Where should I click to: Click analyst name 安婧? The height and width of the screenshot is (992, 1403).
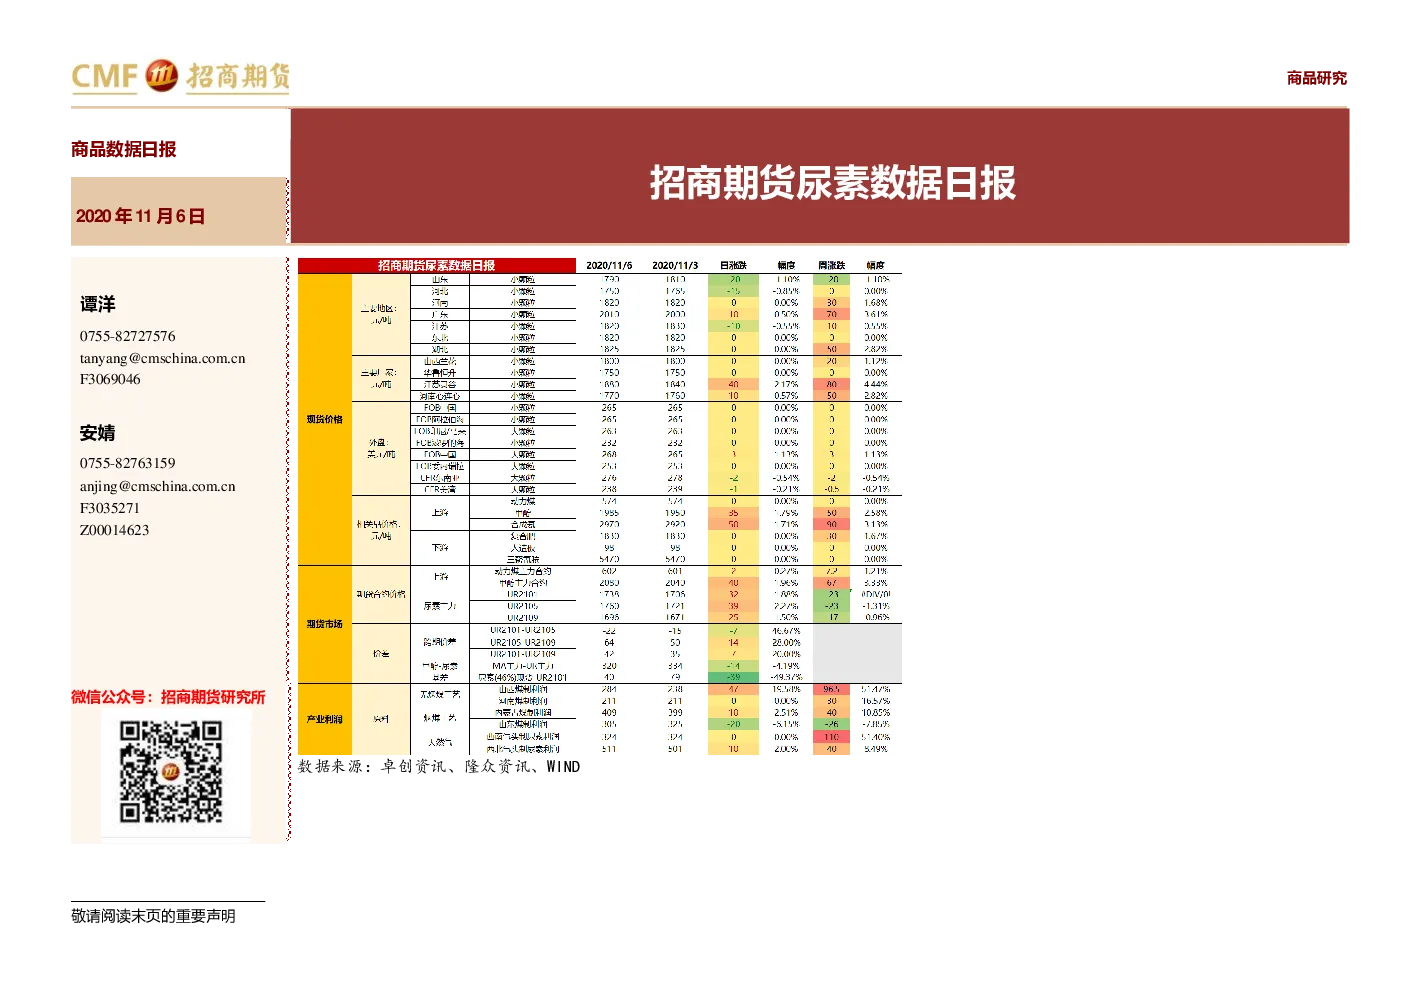[98, 433]
